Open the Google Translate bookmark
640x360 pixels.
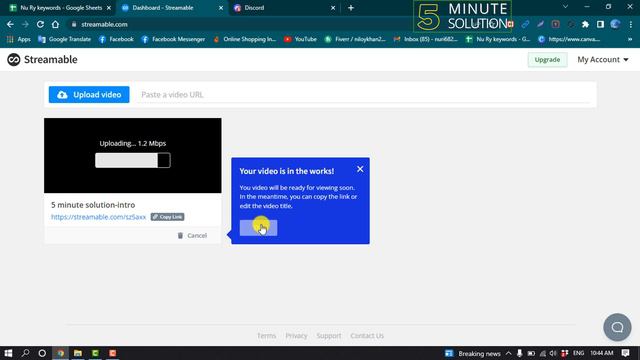click(64, 39)
